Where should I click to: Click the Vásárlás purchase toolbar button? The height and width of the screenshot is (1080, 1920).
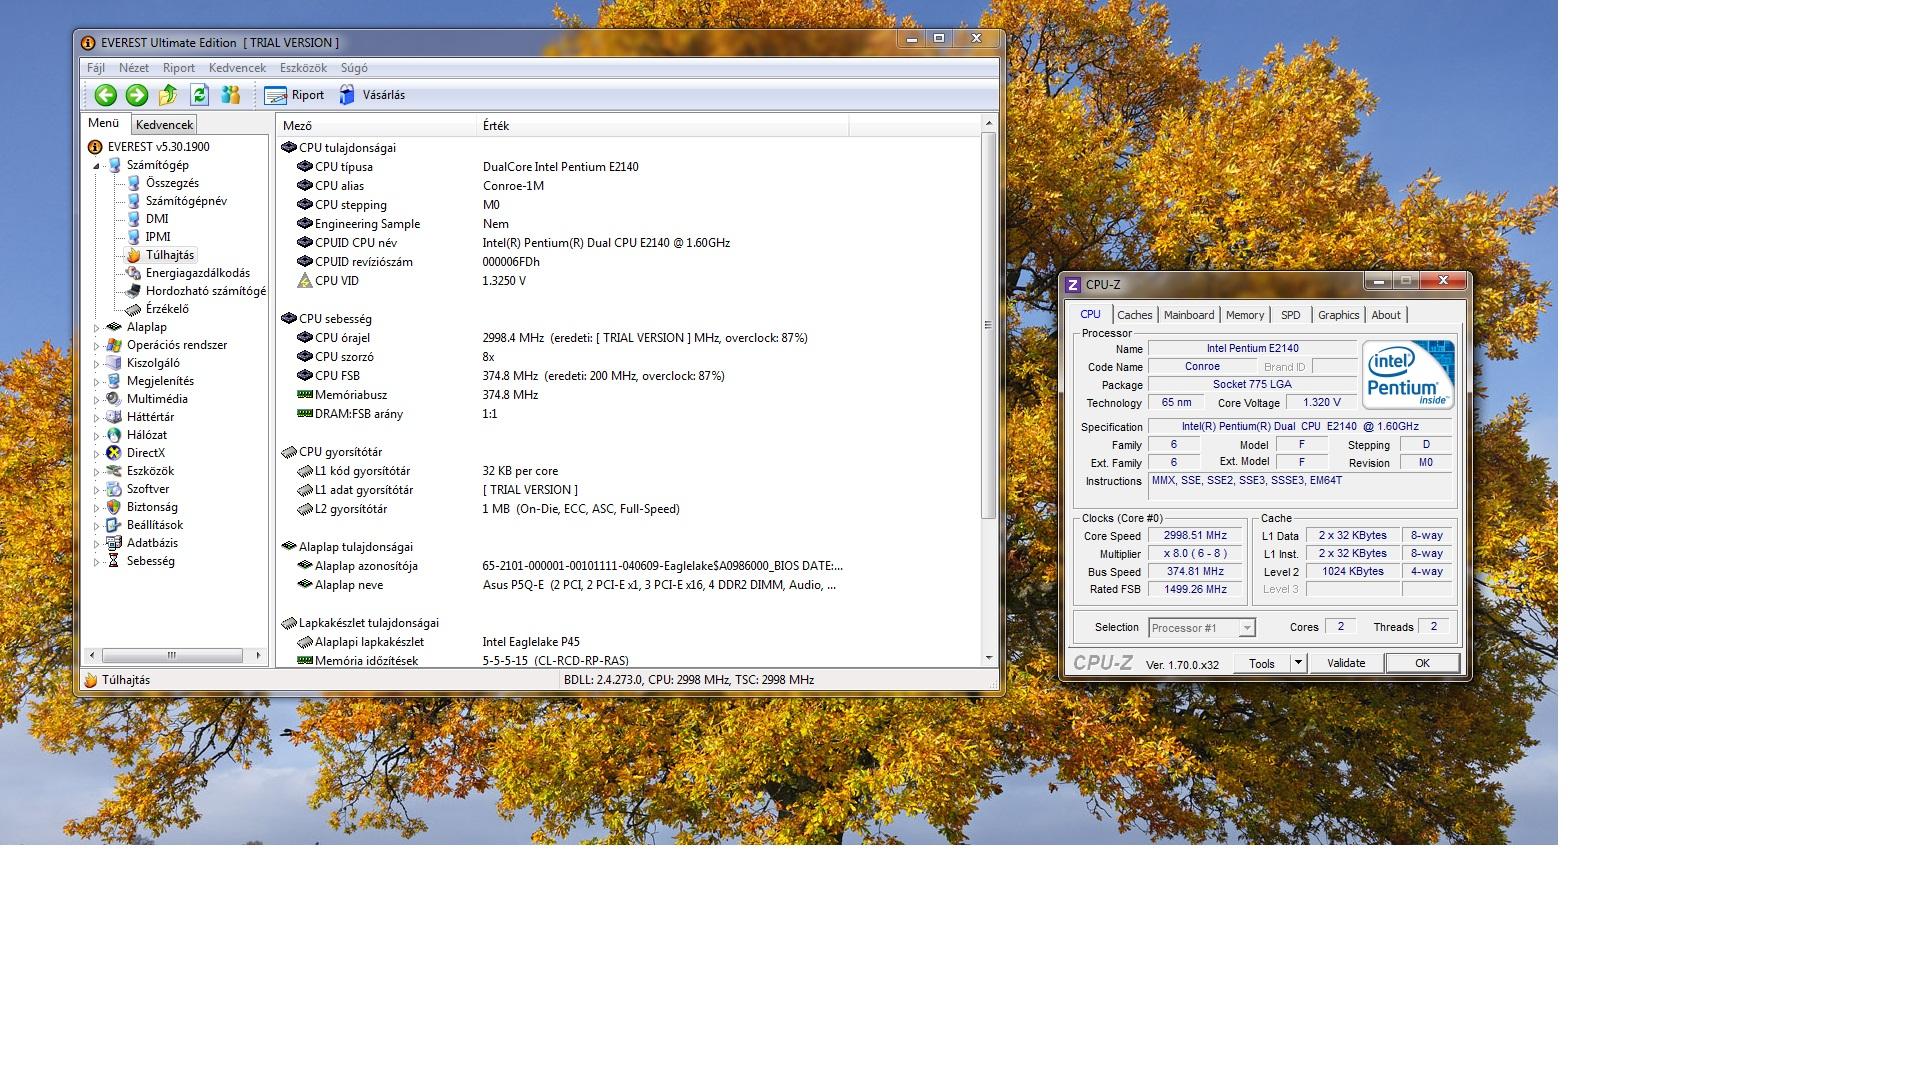click(x=372, y=95)
